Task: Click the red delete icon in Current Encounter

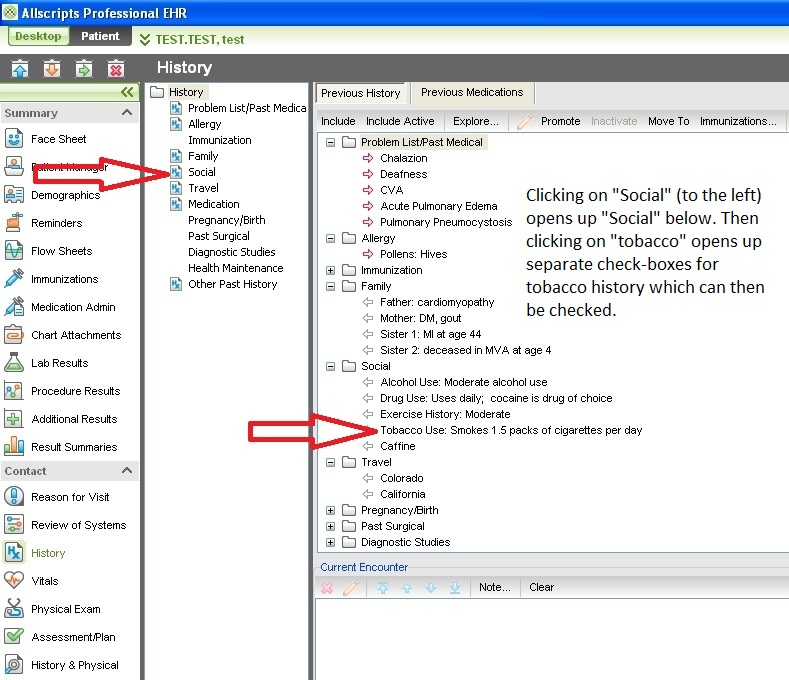Action: point(327,587)
